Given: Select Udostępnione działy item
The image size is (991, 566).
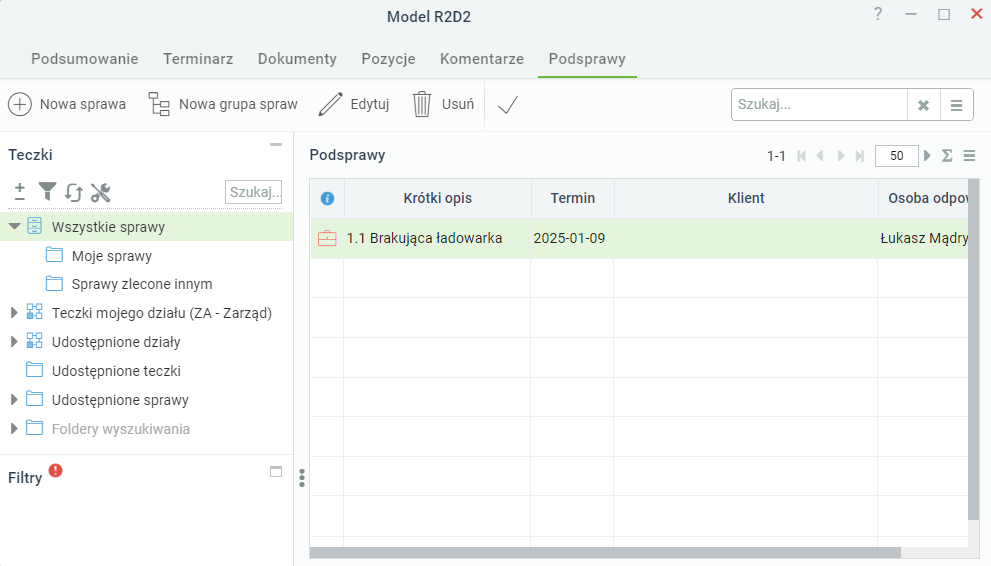Looking at the screenshot, I should (x=116, y=342).
